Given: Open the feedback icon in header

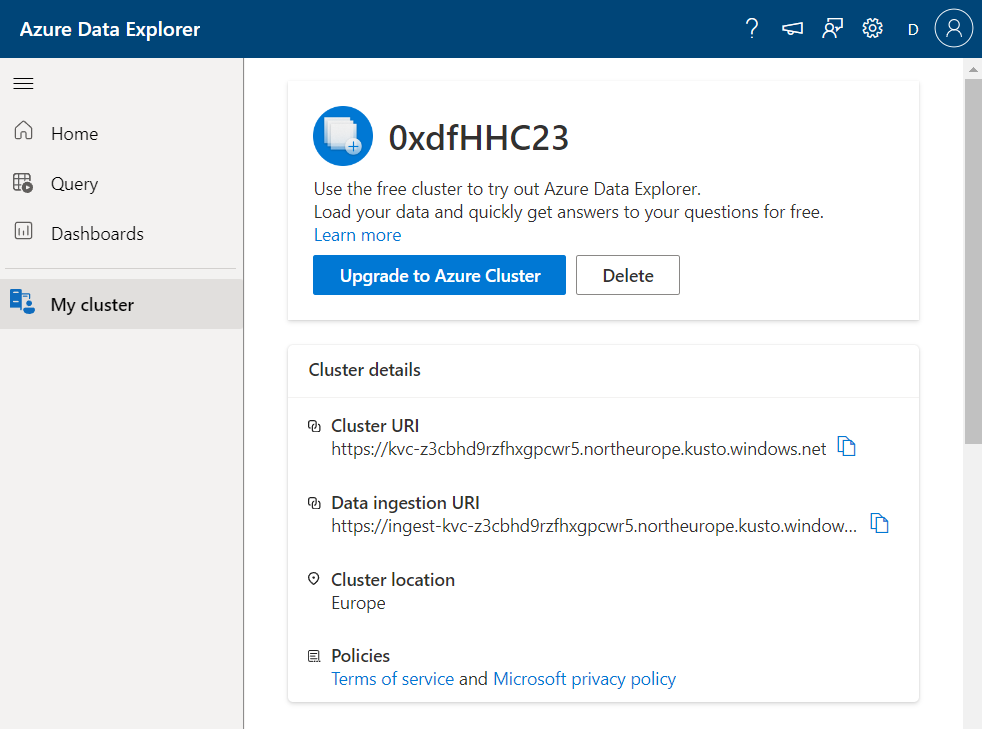Looking at the screenshot, I should [832, 29].
